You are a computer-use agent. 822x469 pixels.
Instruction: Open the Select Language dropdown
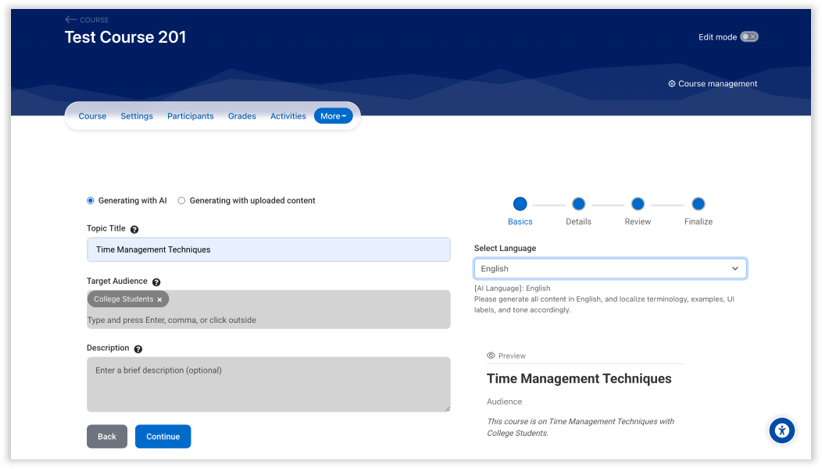(x=610, y=268)
